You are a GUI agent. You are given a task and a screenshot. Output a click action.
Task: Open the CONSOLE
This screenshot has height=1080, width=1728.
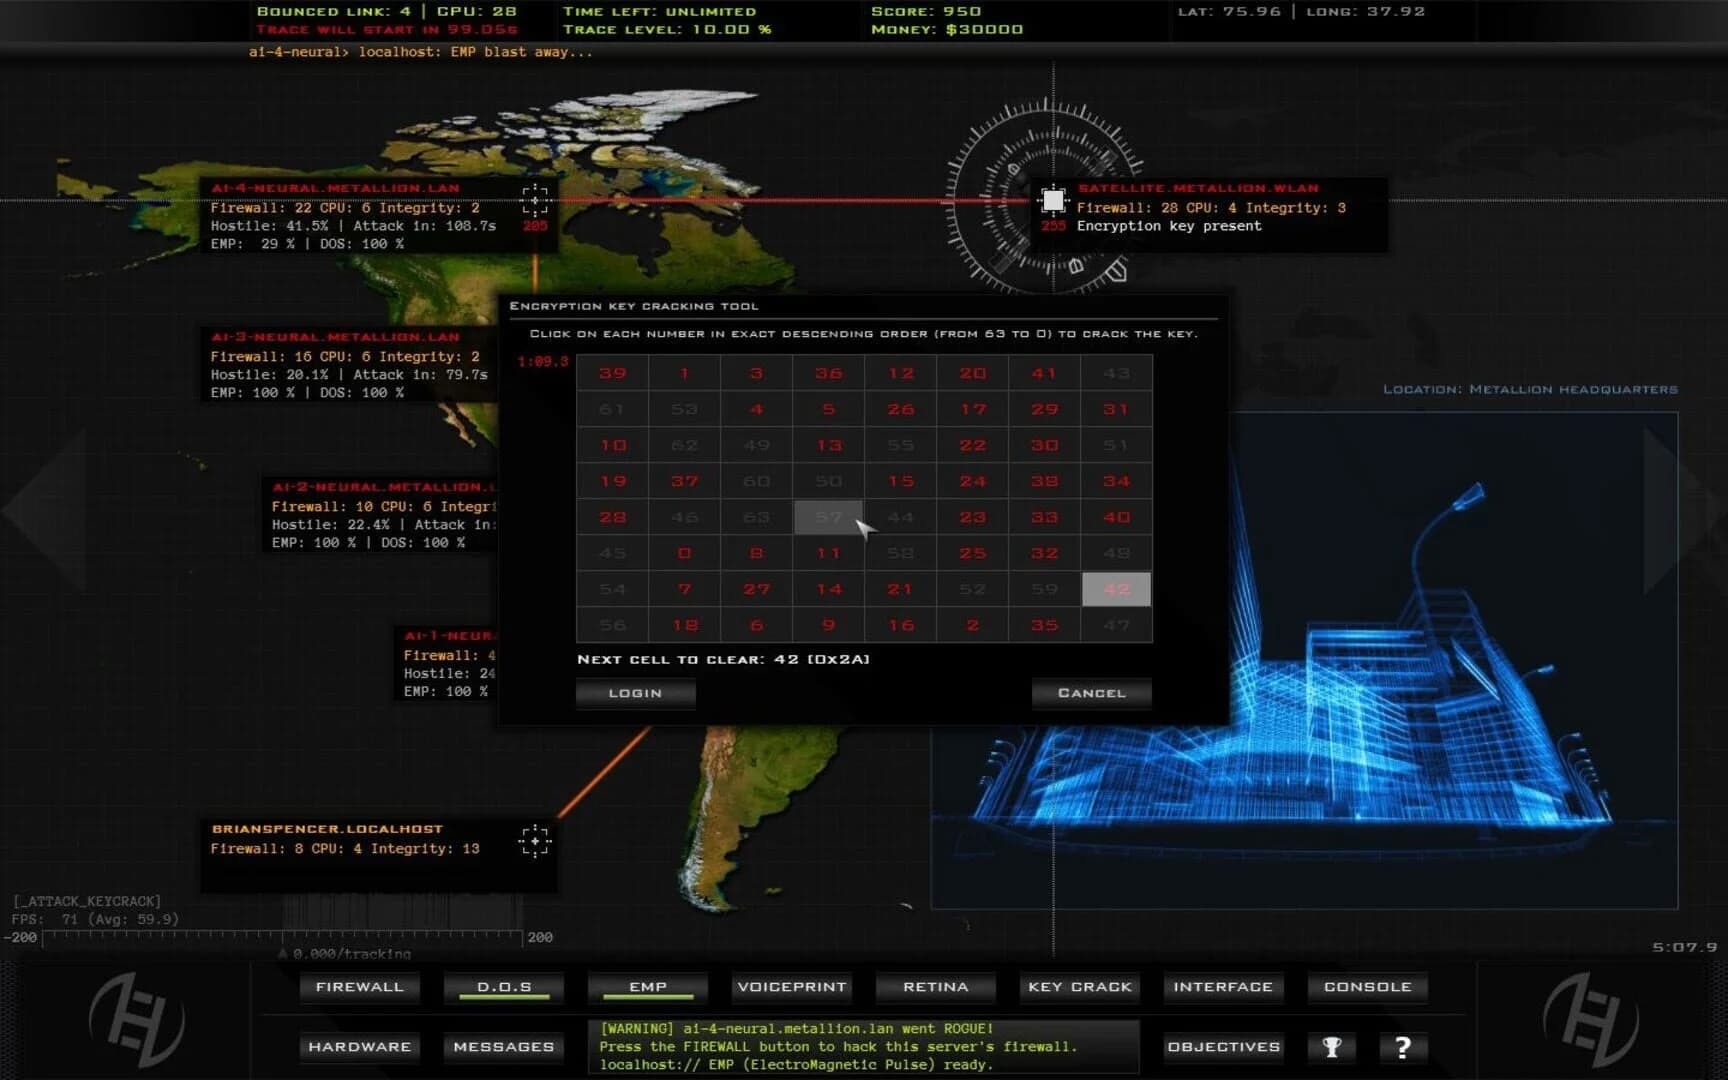coord(1367,987)
